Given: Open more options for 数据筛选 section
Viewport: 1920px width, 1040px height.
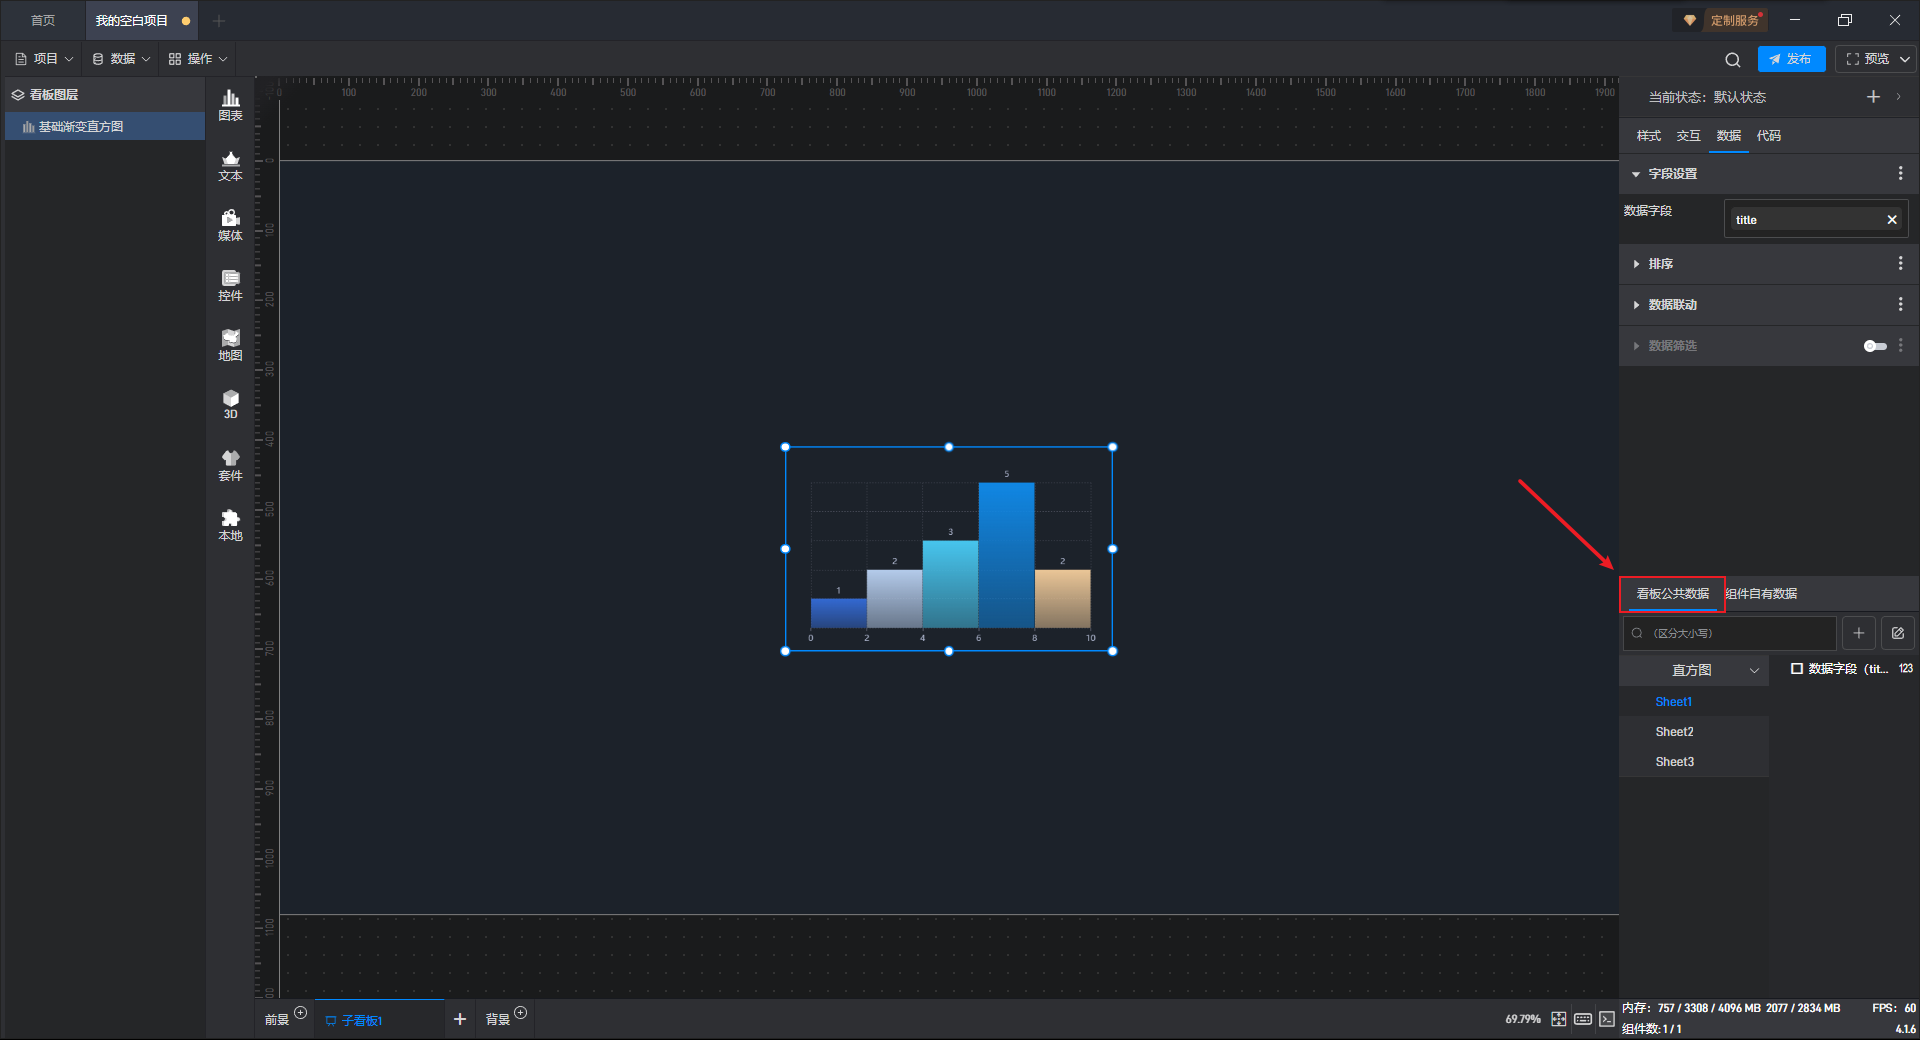Looking at the screenshot, I should pyautogui.click(x=1901, y=346).
